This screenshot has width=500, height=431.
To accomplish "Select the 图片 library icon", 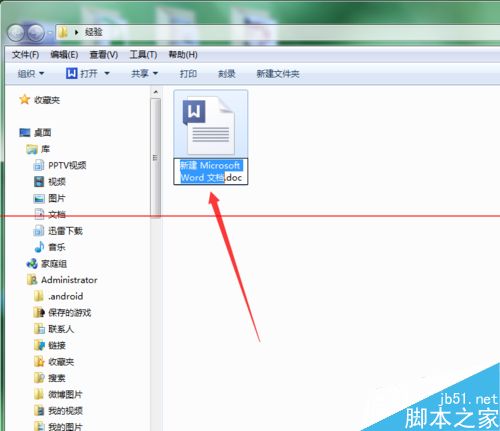I will point(39,198).
